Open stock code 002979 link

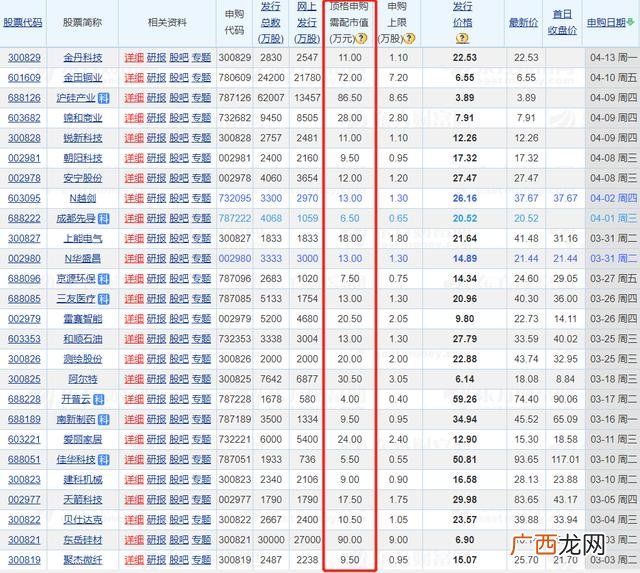[x=24, y=319]
